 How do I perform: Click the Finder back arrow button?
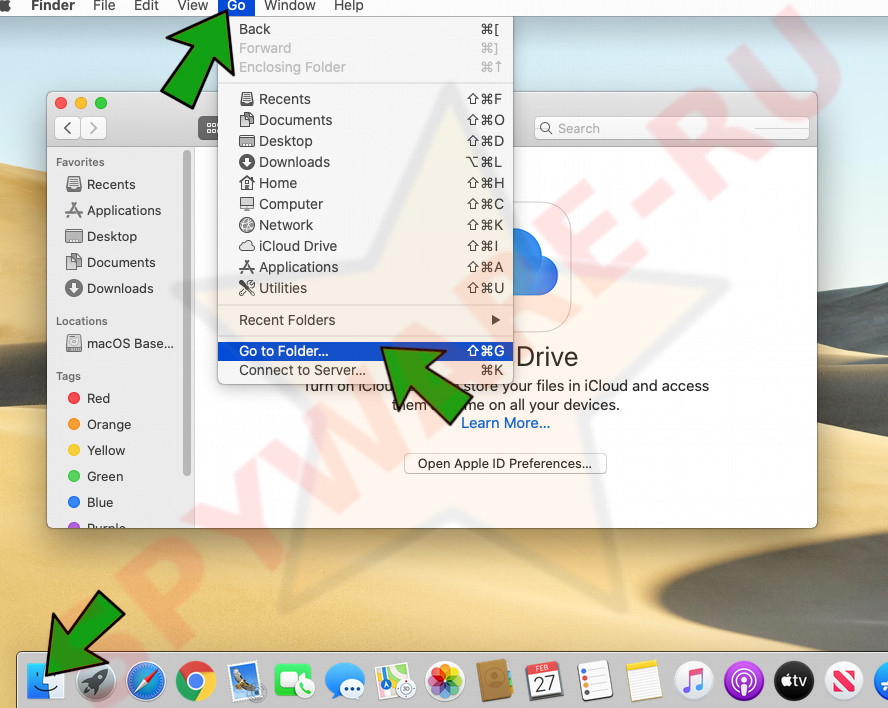67,128
